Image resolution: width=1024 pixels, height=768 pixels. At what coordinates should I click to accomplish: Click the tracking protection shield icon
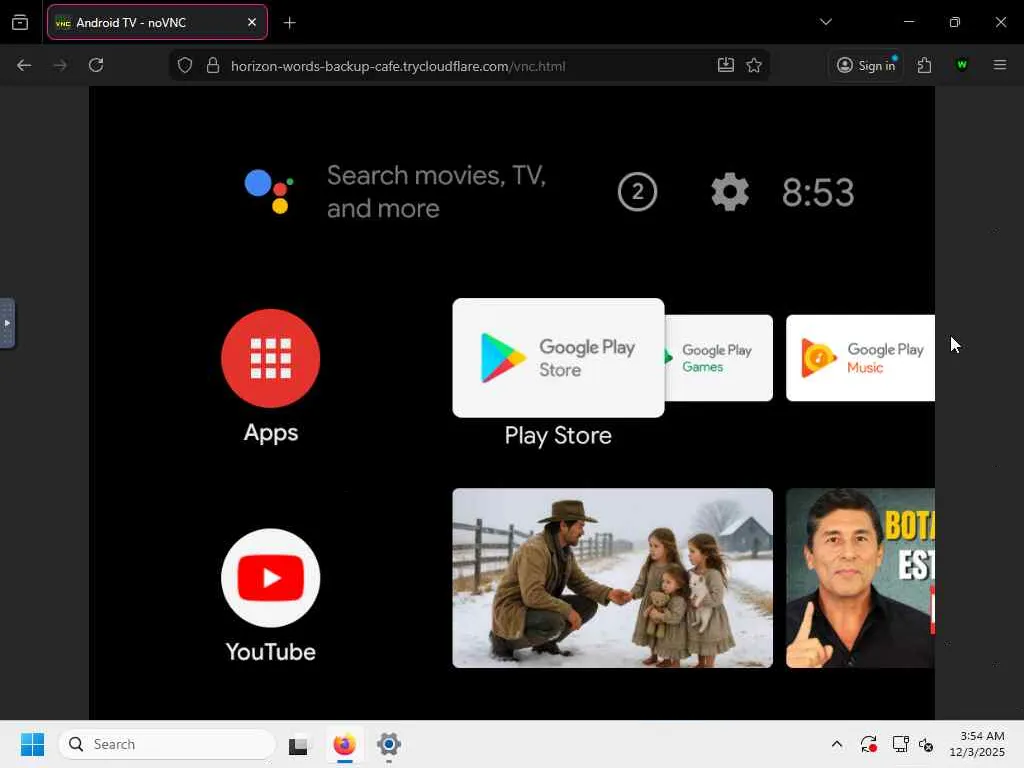(x=185, y=65)
